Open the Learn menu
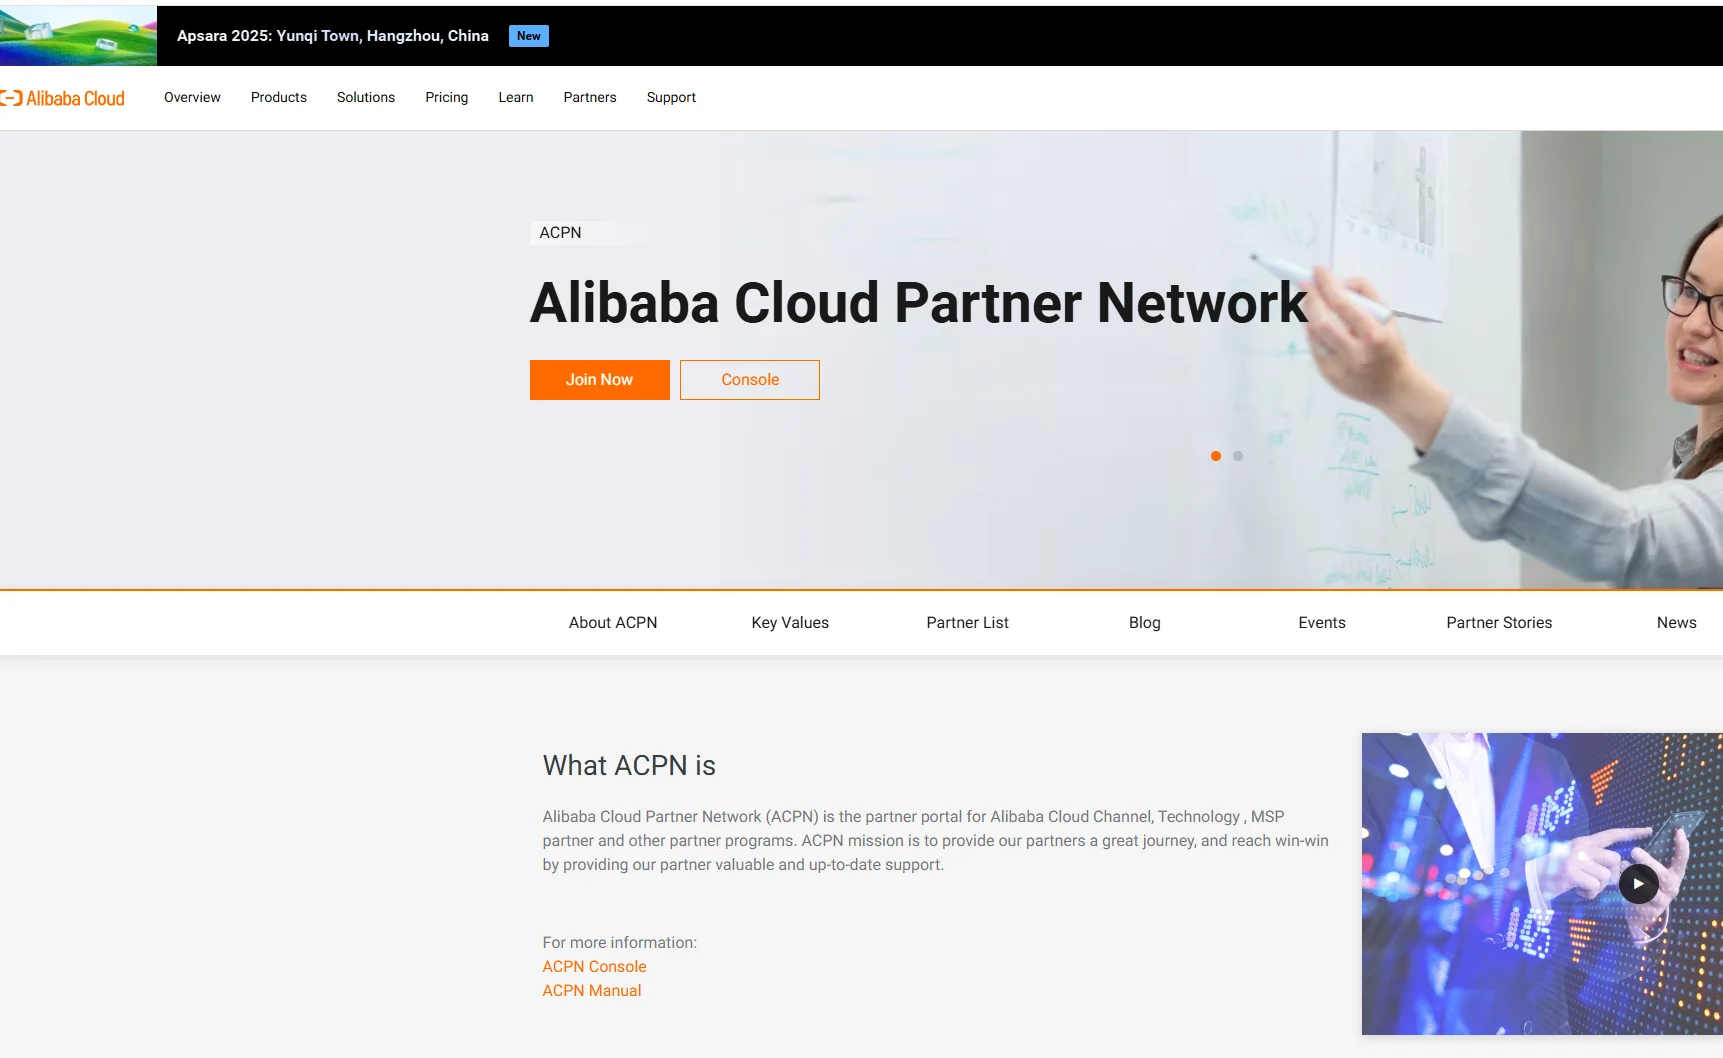Image resolution: width=1723 pixels, height=1058 pixels. tap(516, 97)
